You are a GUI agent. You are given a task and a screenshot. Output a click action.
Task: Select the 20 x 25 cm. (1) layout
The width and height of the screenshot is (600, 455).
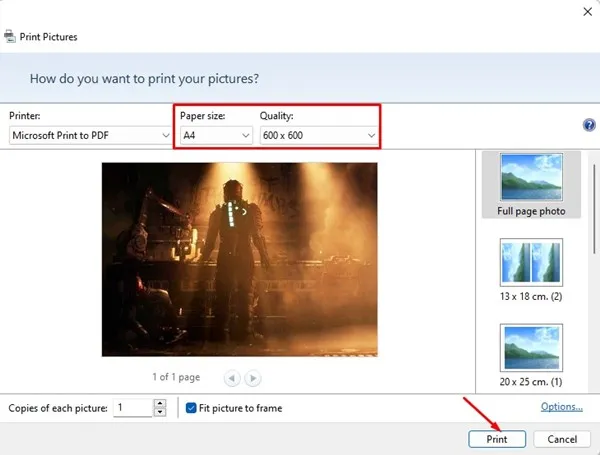531,355
